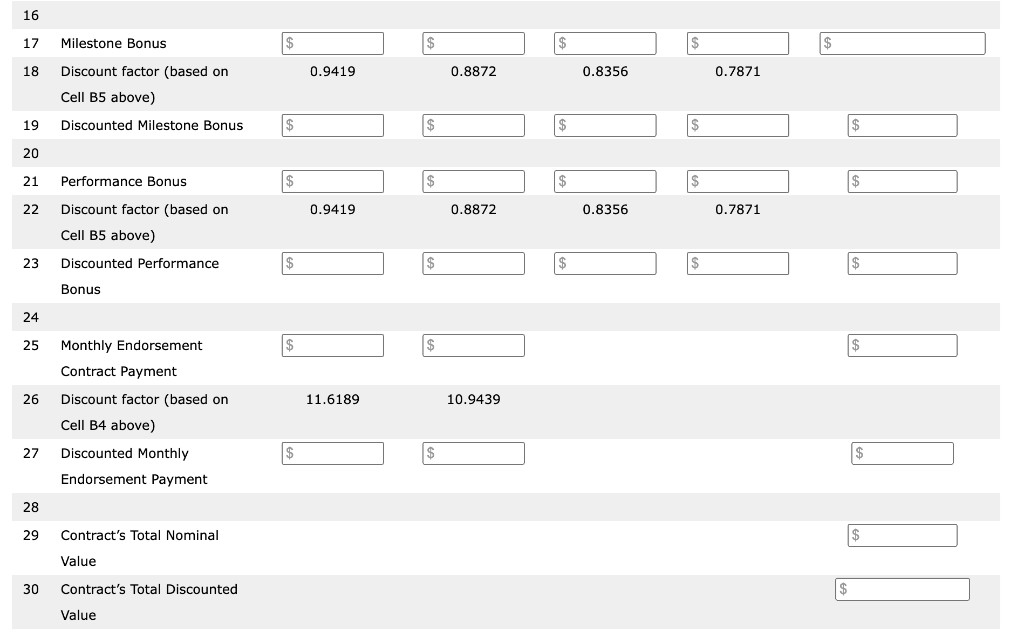Viewport: 1024px width, 643px height.
Task: Select 'Discounted Monthly Endorsement Payment' label
Action: [134, 467]
